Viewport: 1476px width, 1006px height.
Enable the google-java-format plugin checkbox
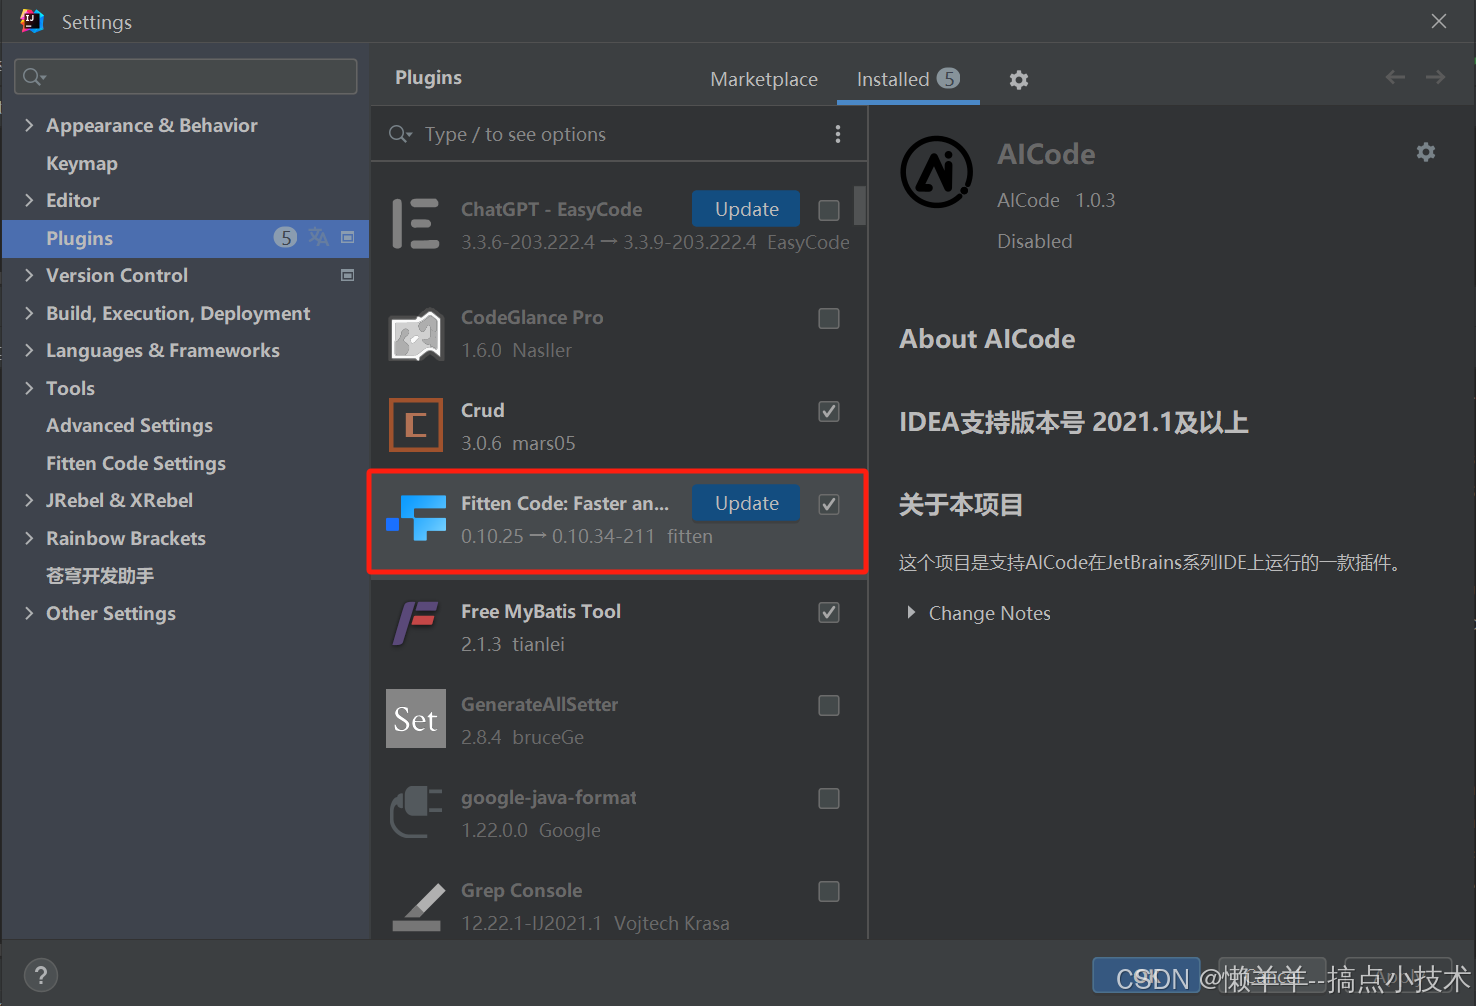click(x=829, y=798)
